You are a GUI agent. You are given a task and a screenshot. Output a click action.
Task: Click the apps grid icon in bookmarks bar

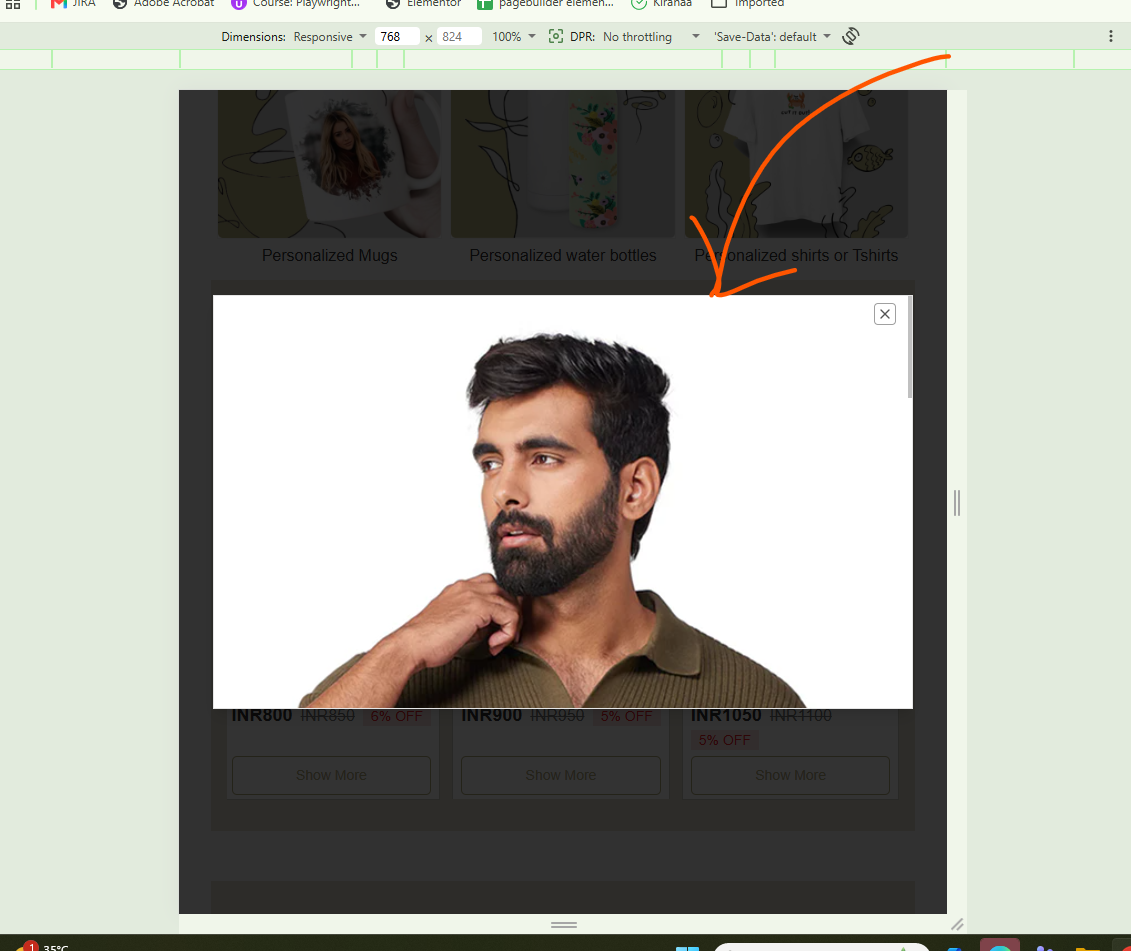coord(13,4)
